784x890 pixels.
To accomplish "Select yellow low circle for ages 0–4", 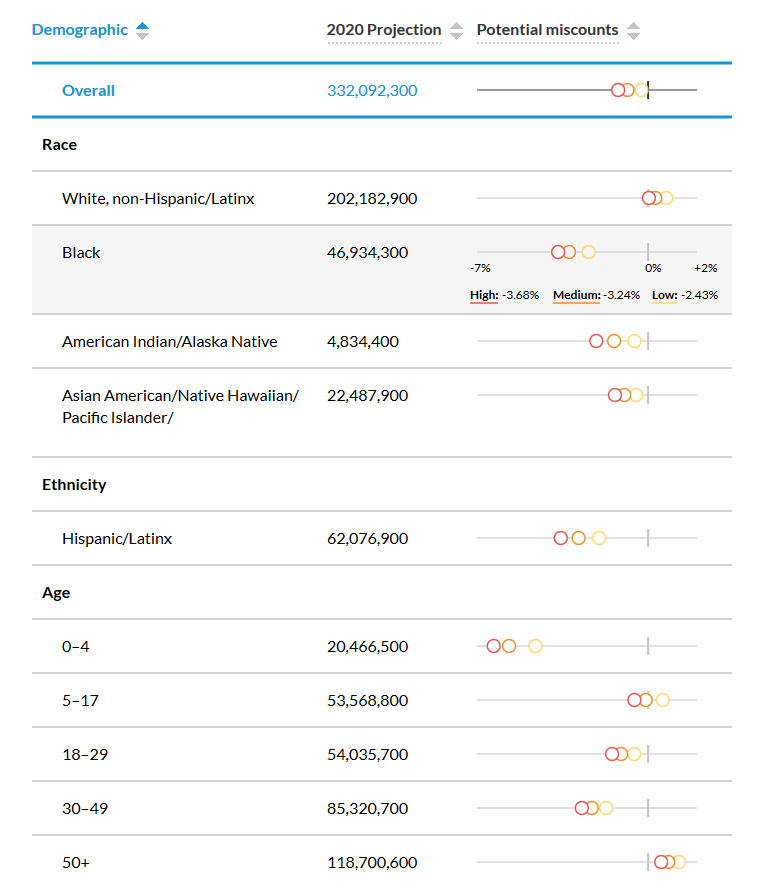I will (x=535, y=646).
